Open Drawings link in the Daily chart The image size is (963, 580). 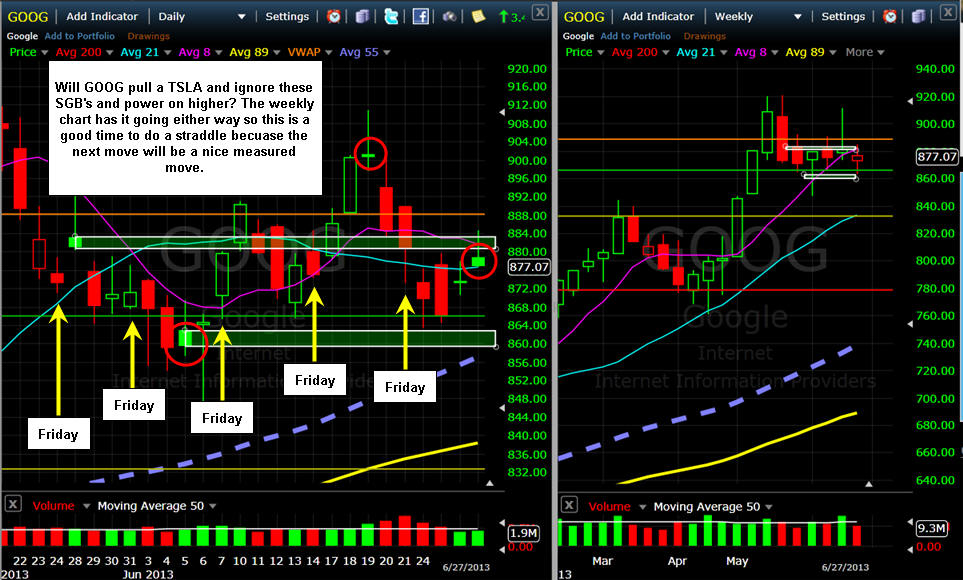149,36
